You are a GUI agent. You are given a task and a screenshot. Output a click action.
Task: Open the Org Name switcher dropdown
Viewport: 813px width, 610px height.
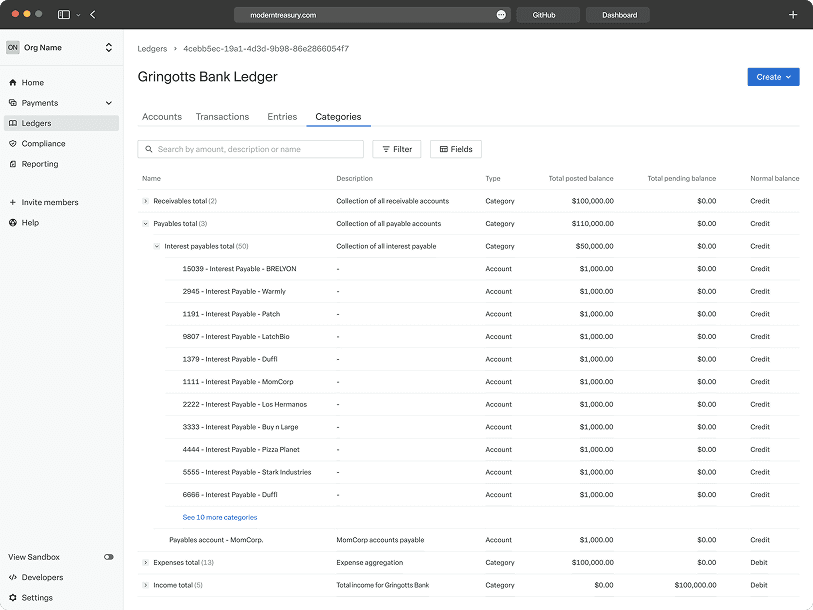click(108, 47)
